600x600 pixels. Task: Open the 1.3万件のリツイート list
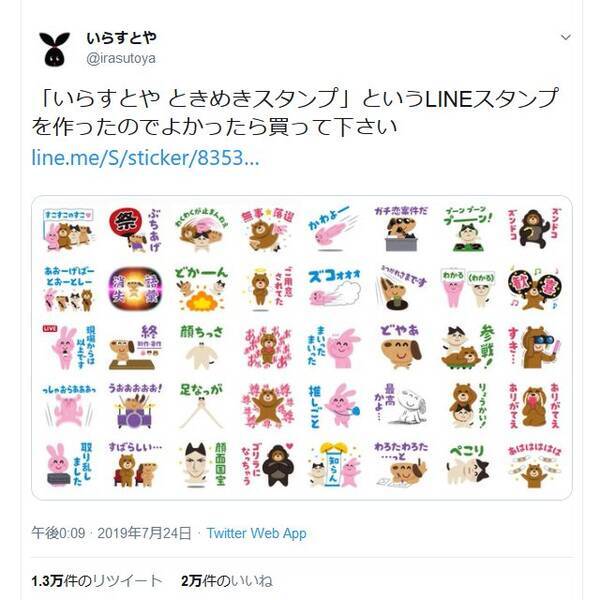tap(97, 581)
